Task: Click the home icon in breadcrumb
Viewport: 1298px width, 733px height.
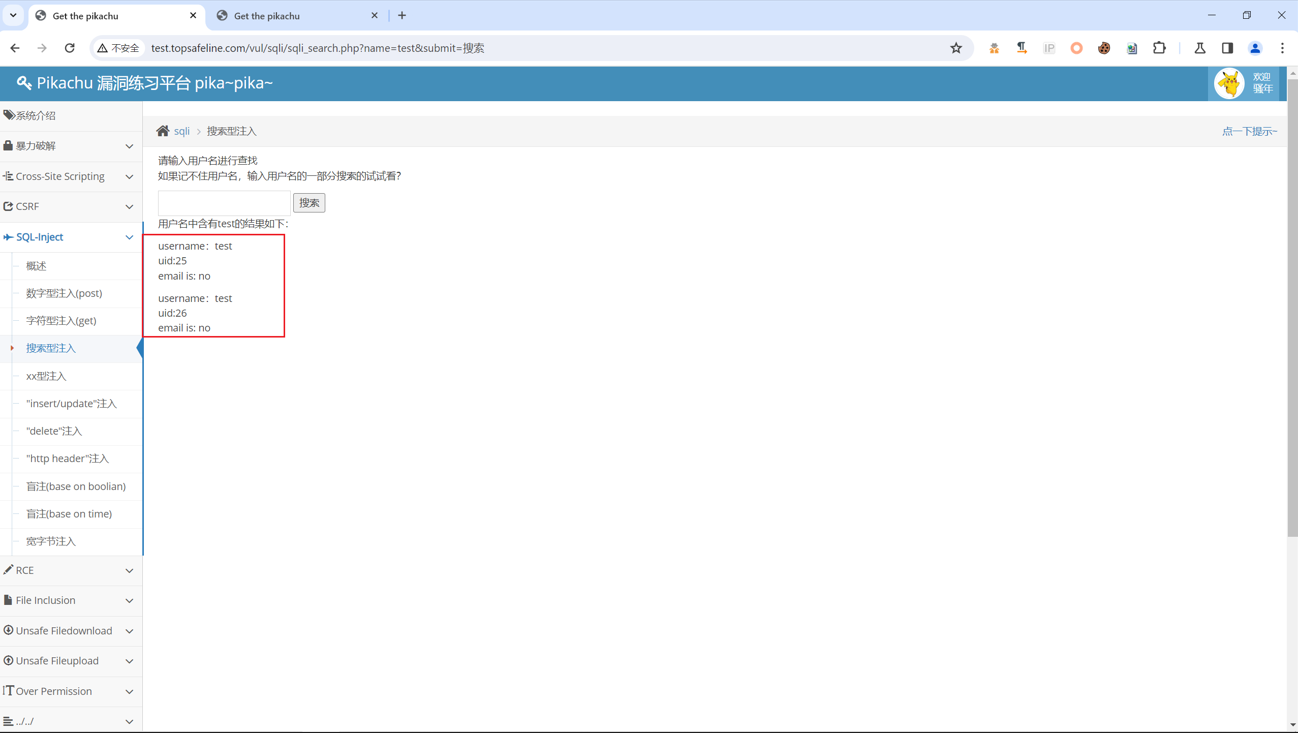Action: pos(163,131)
